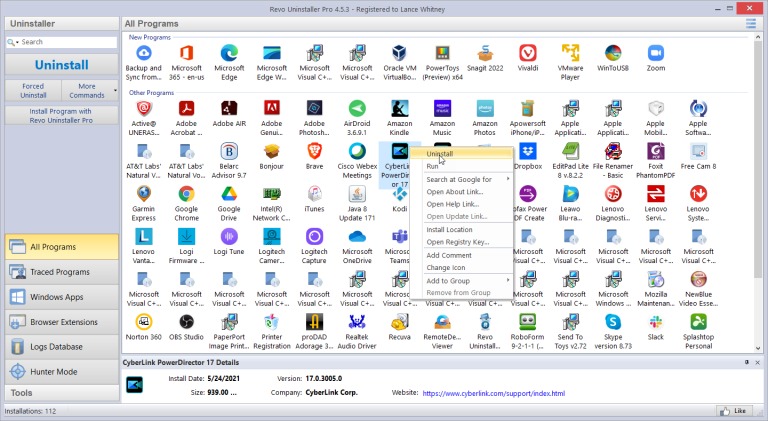Choose Install Location in context menu
This screenshot has height=421, width=768.
coord(462,230)
